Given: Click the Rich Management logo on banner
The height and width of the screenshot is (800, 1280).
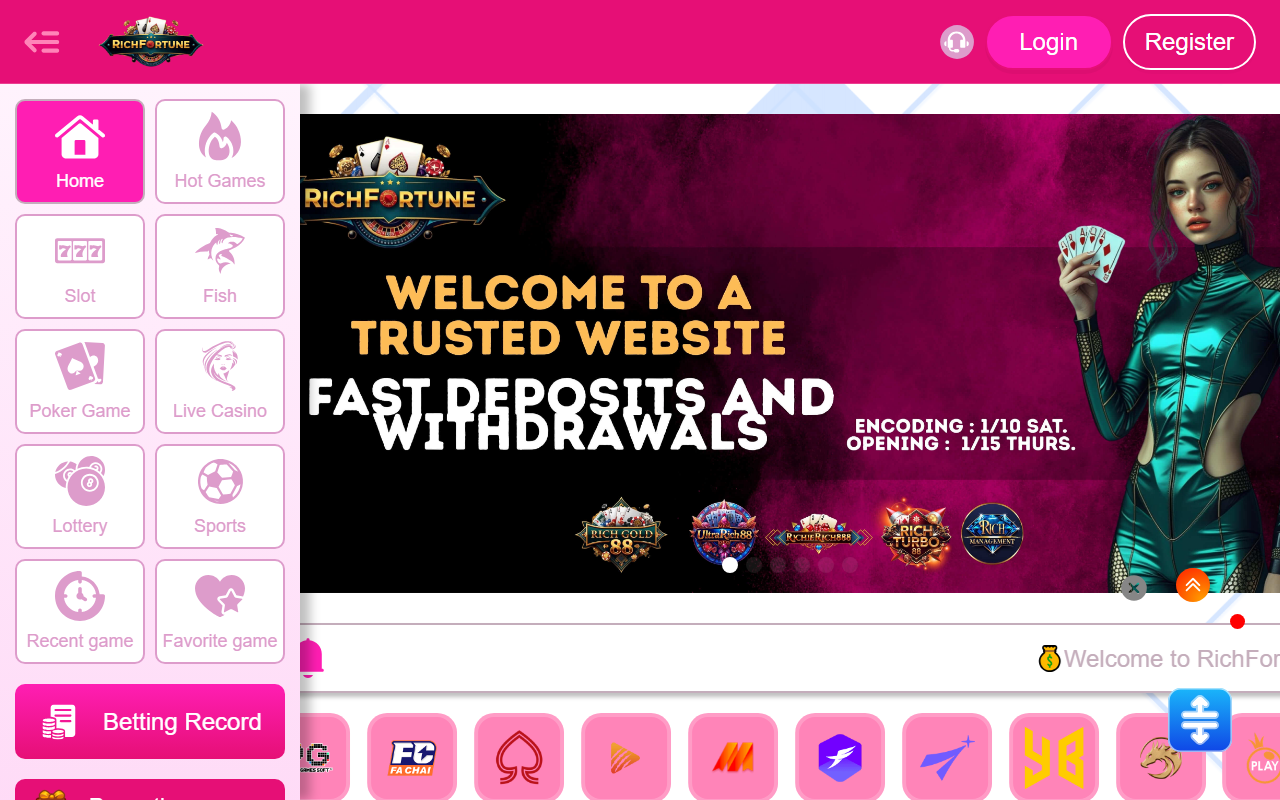Looking at the screenshot, I should tap(992, 534).
